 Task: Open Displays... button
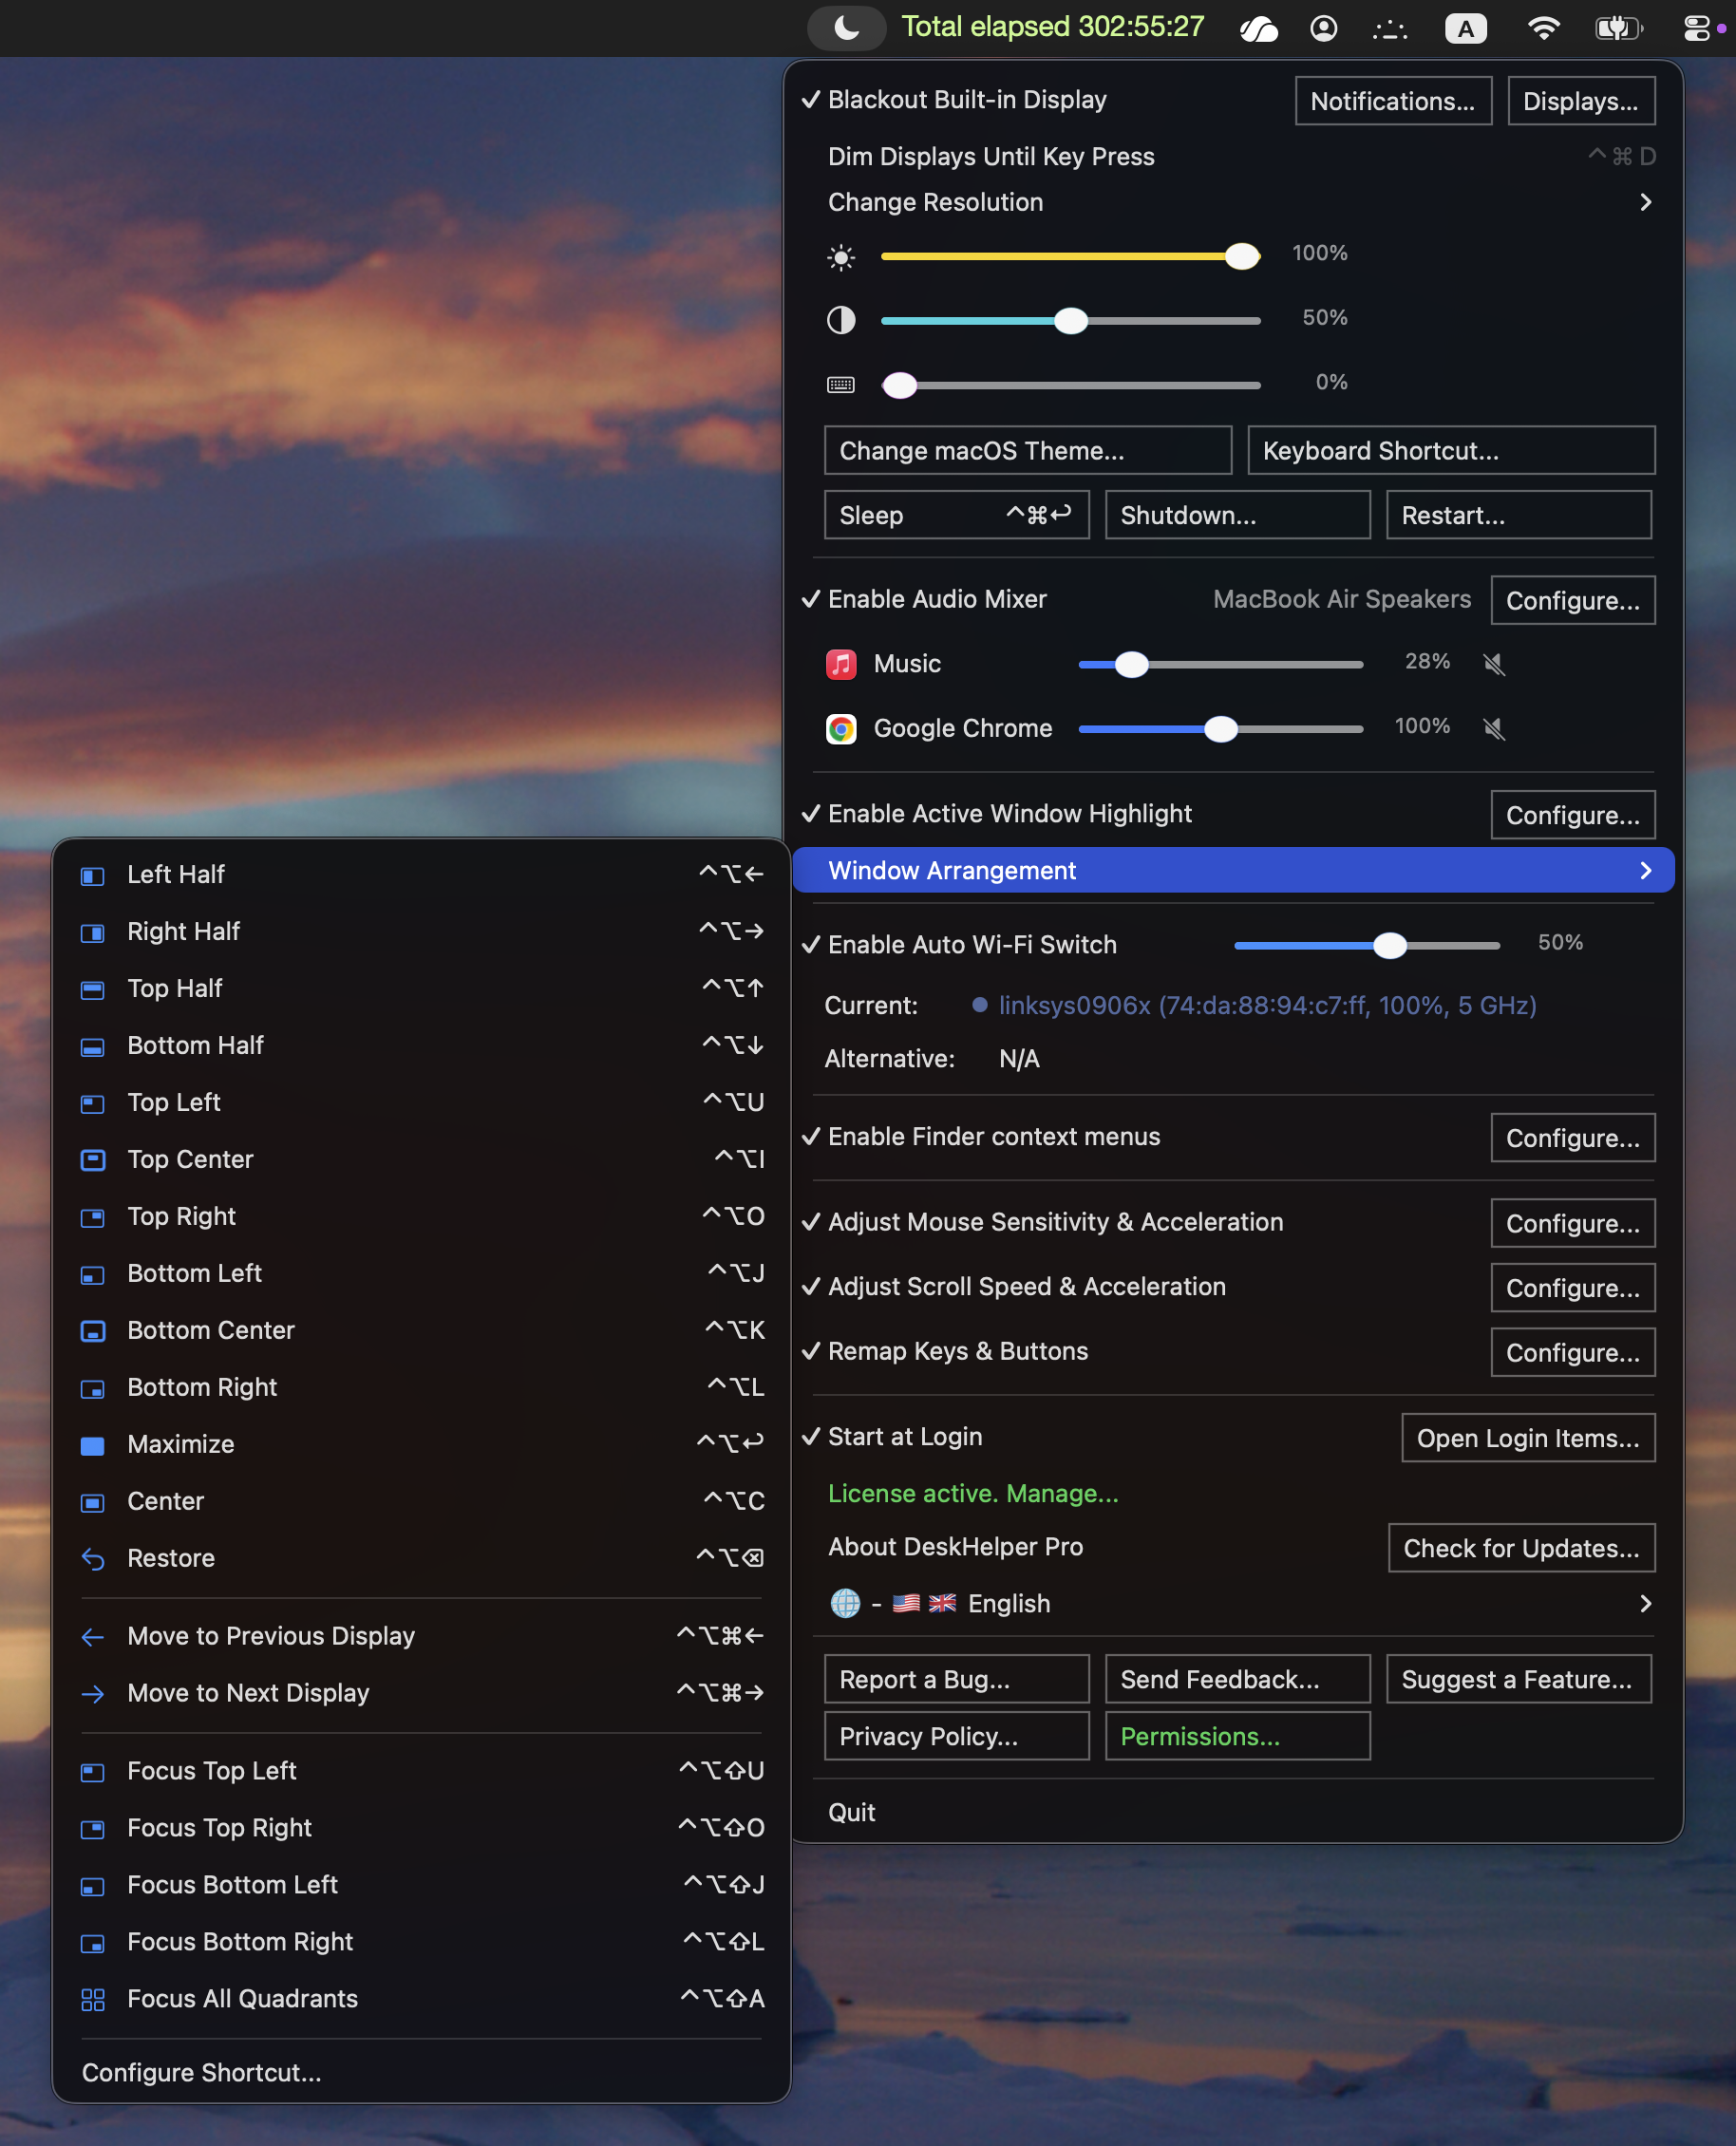[x=1580, y=101]
